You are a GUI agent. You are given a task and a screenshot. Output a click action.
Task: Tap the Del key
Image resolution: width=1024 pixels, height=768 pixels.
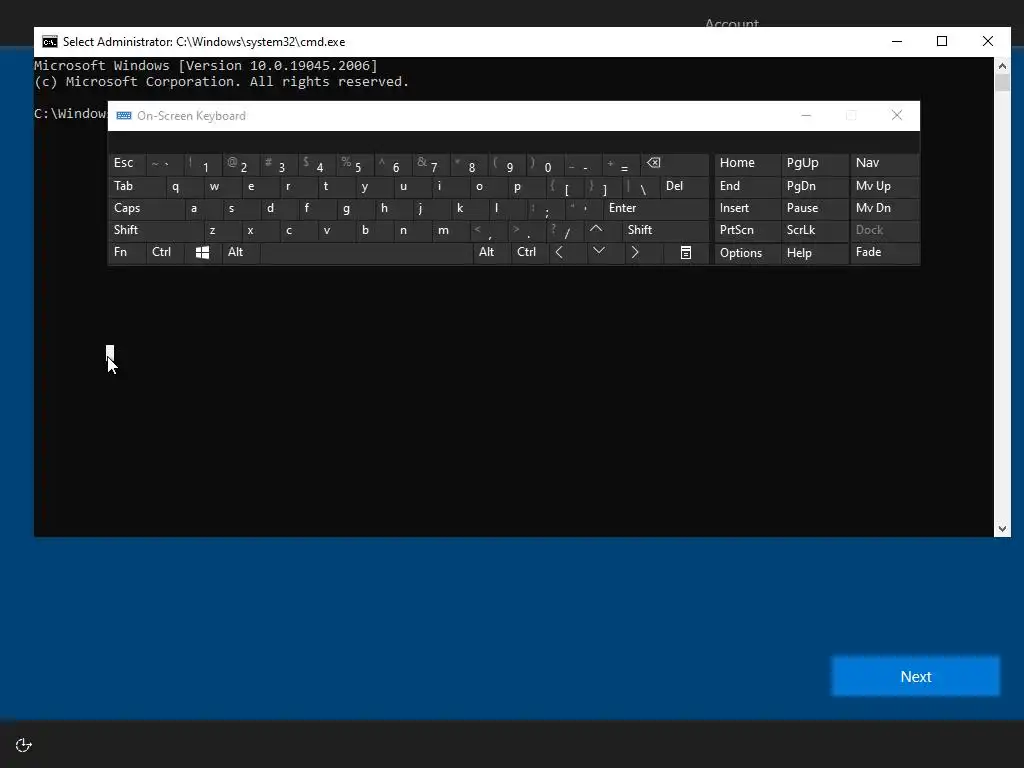click(x=685, y=187)
